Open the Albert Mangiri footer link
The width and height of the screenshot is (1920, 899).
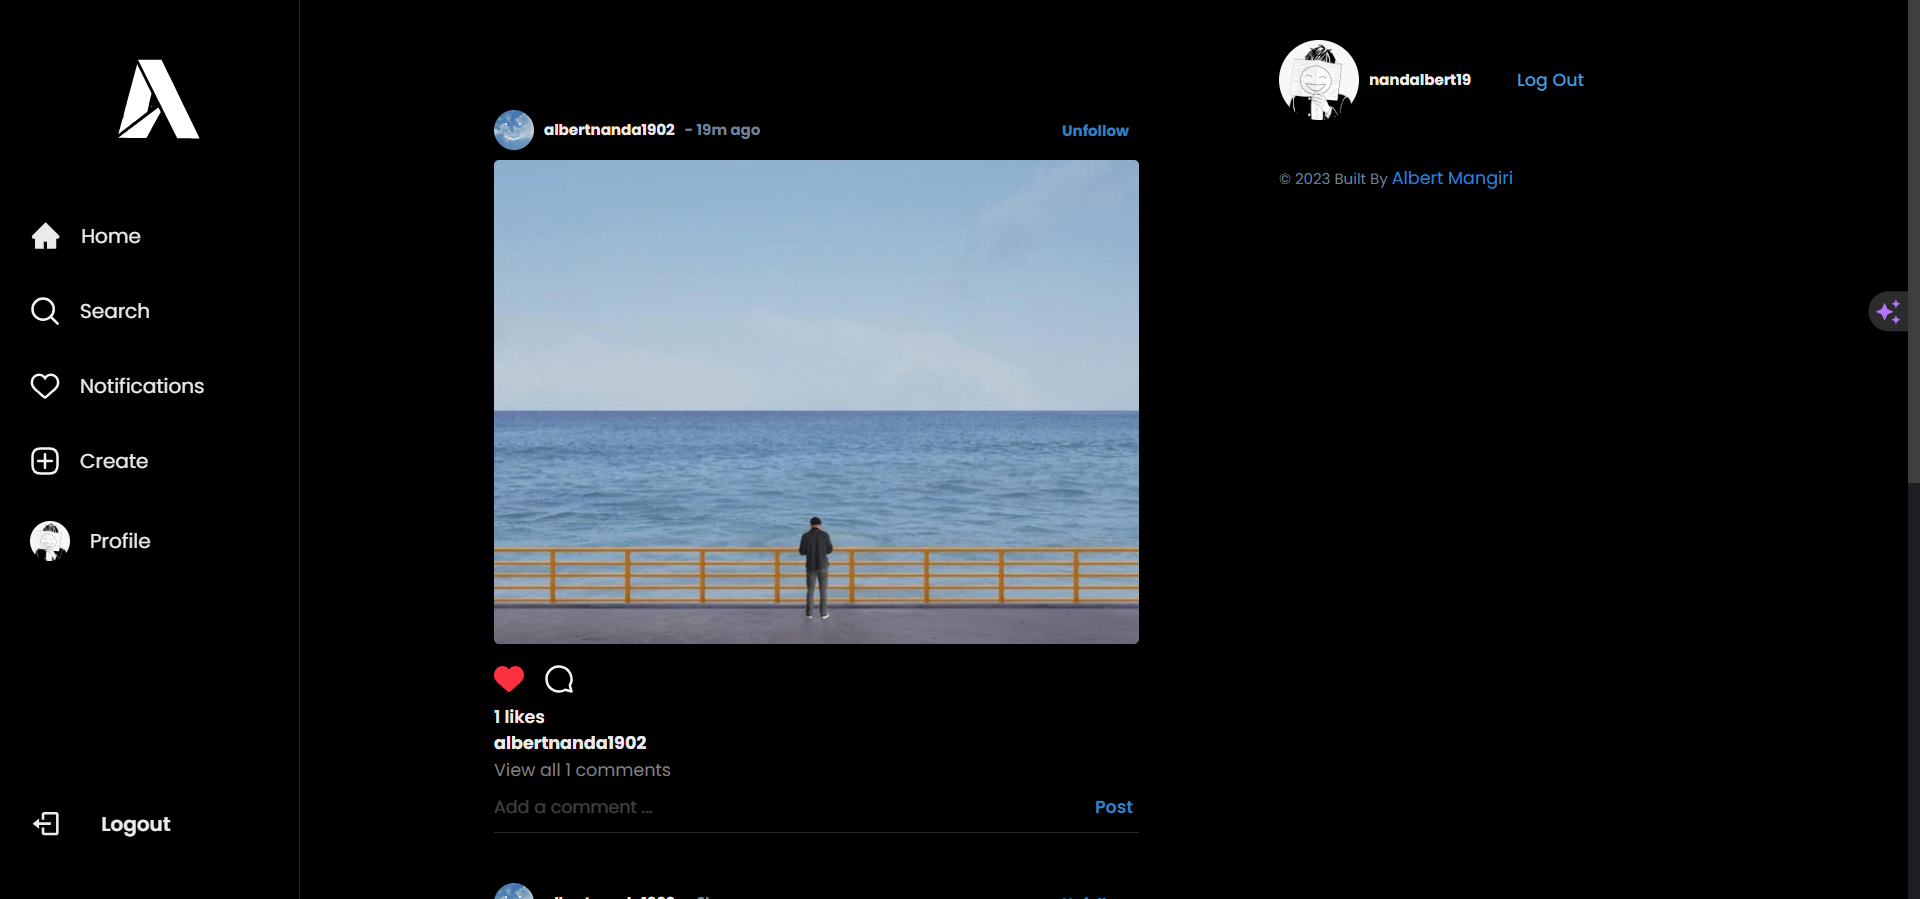click(1451, 178)
